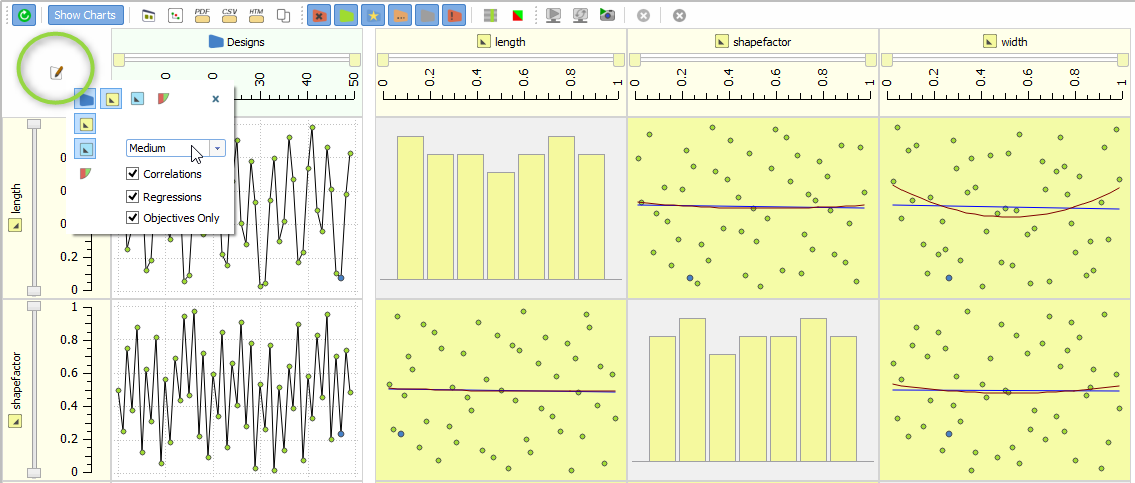Click the table view icon beside Show Charts

(x=148, y=14)
